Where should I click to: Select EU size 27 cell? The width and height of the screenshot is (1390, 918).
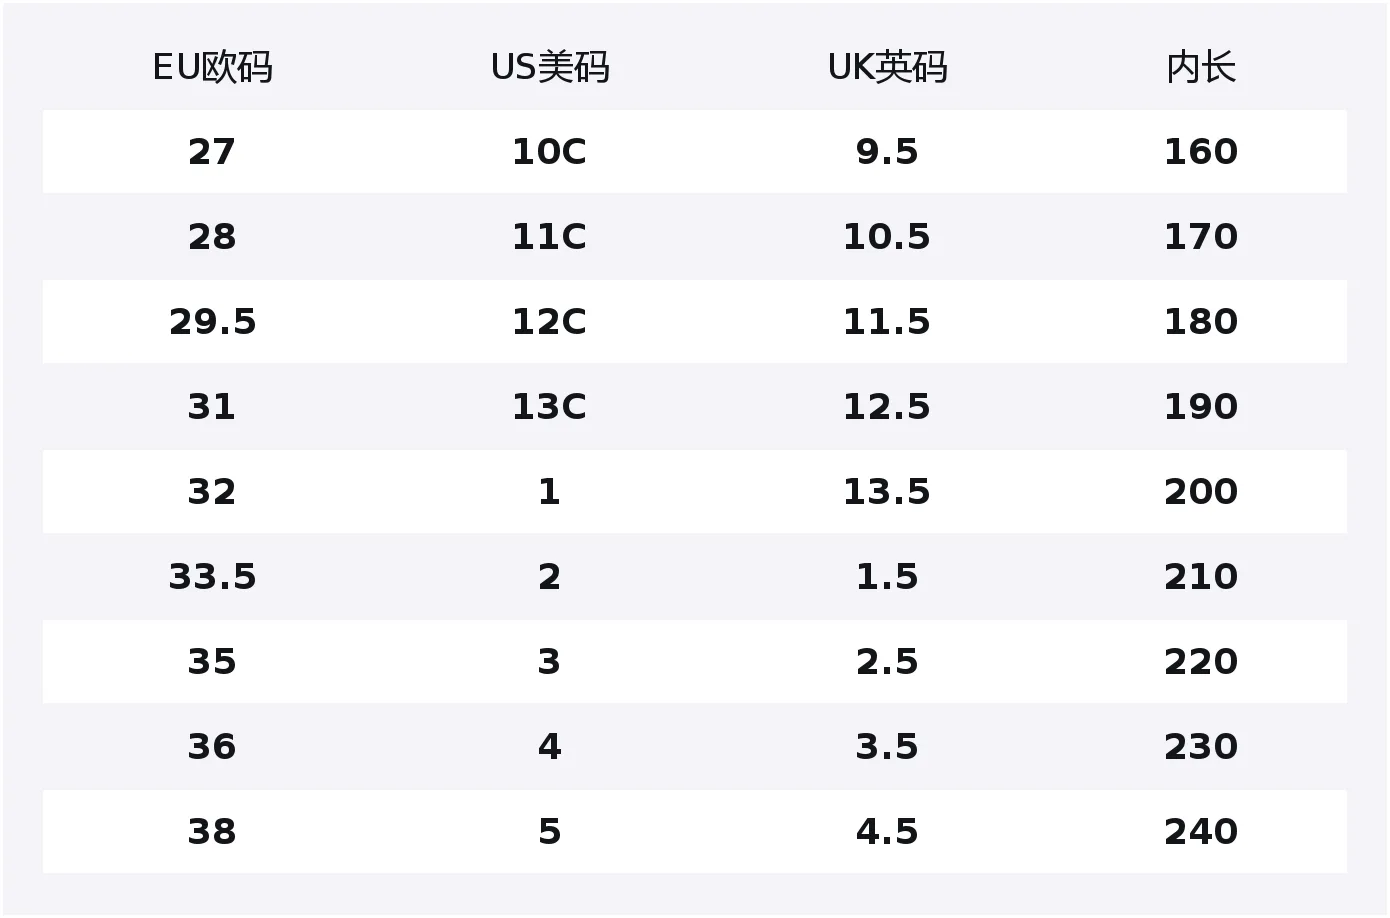(x=212, y=152)
